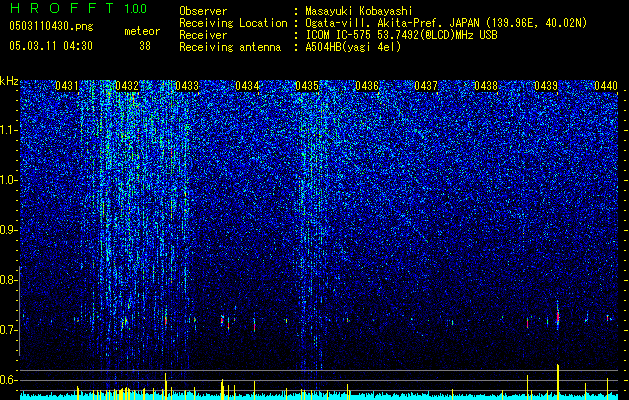Click the 0.6 kHz axis label
The width and height of the screenshot is (629, 400).
click(9, 380)
